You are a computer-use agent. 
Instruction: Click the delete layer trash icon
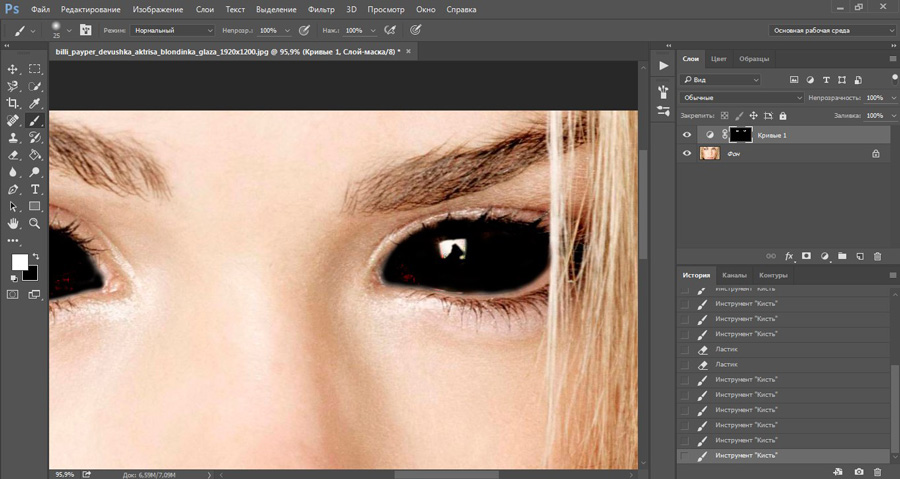(x=876, y=256)
